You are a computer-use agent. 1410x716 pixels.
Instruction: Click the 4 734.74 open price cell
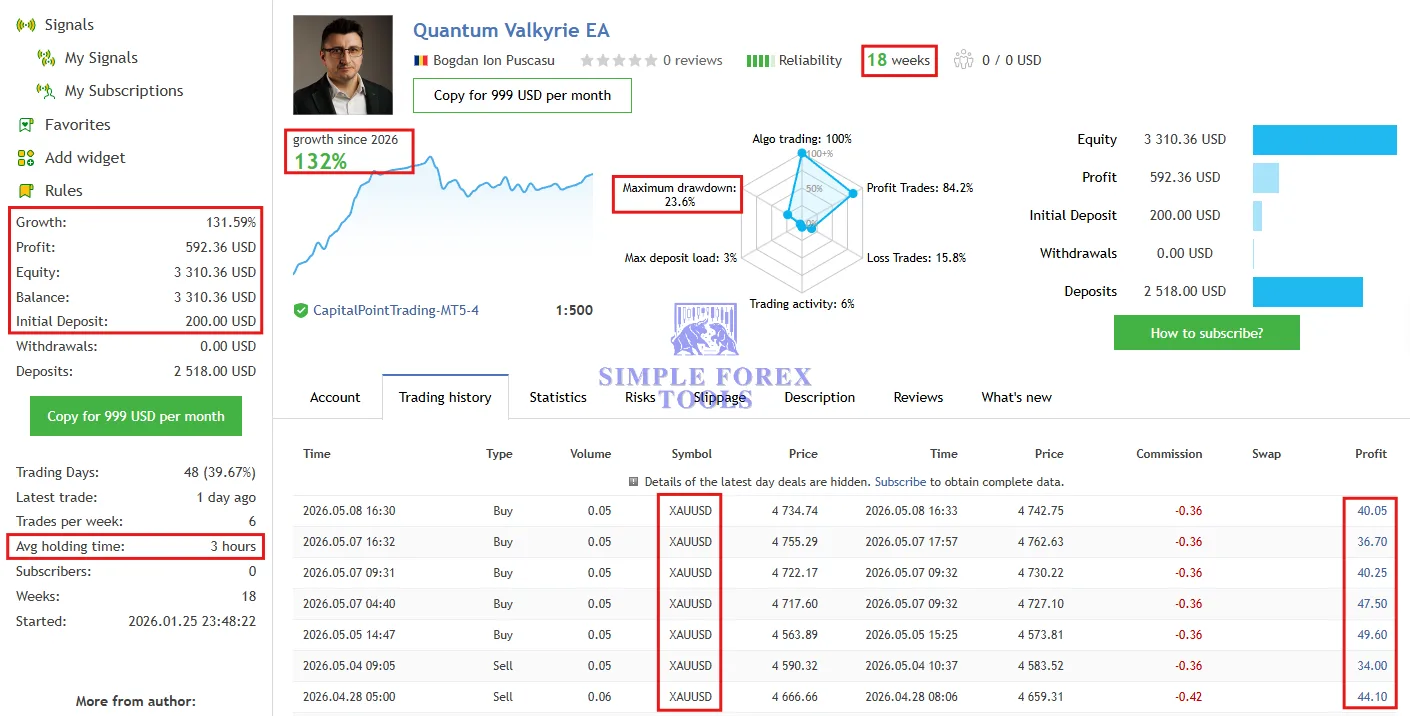pyautogui.click(x=795, y=511)
